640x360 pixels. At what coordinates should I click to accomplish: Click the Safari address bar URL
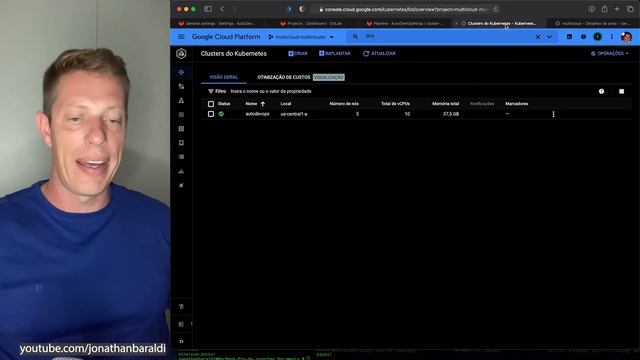pyautogui.click(x=405, y=9)
